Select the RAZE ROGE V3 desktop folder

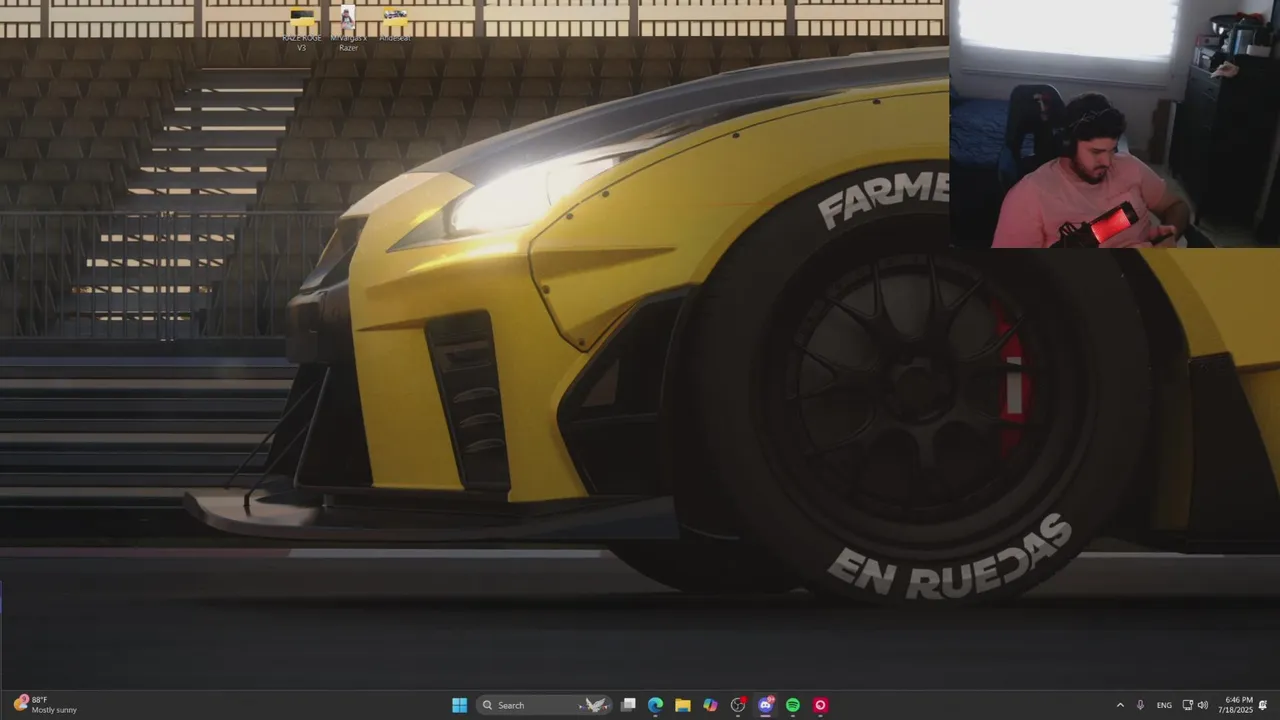302,30
